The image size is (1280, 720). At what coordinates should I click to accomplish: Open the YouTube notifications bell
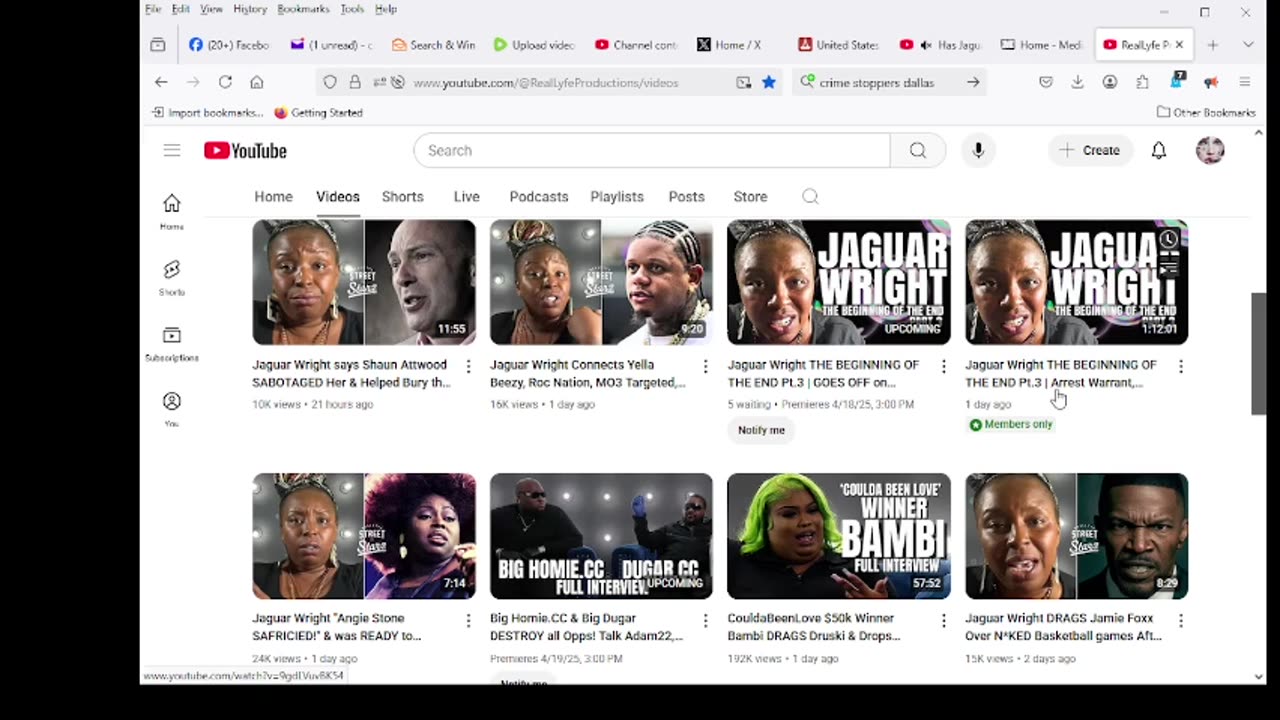[1159, 150]
